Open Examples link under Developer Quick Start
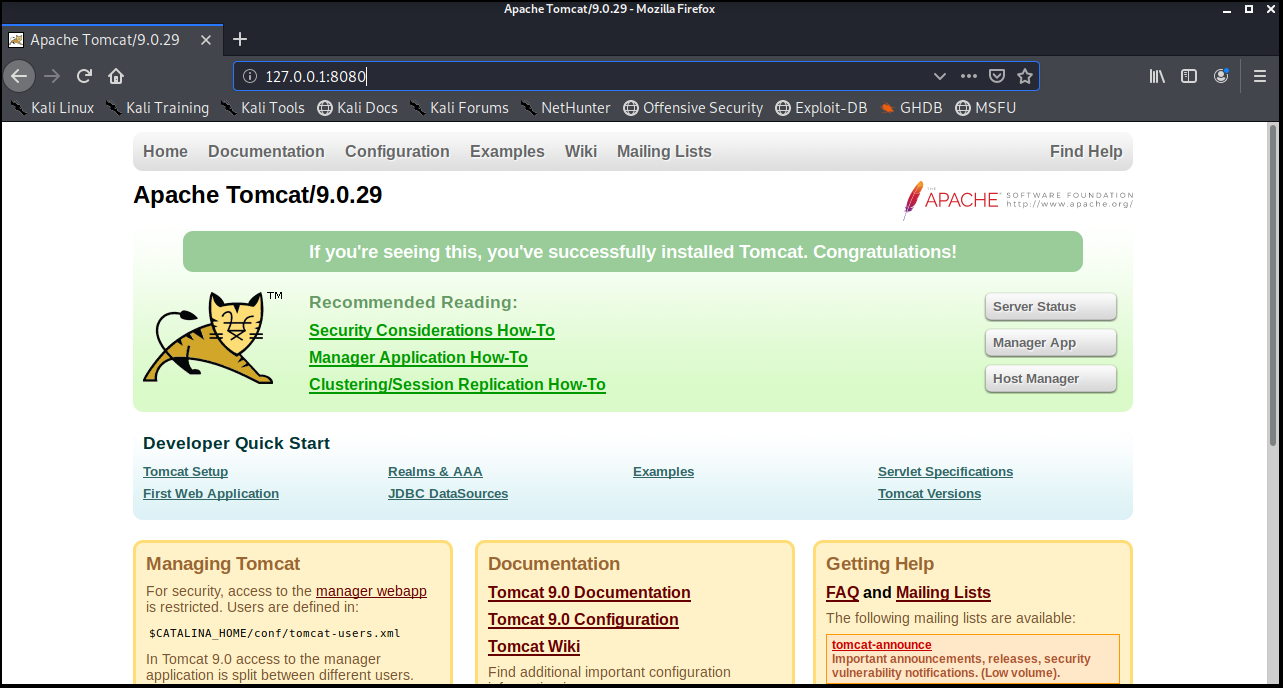The image size is (1283, 688). pos(663,472)
